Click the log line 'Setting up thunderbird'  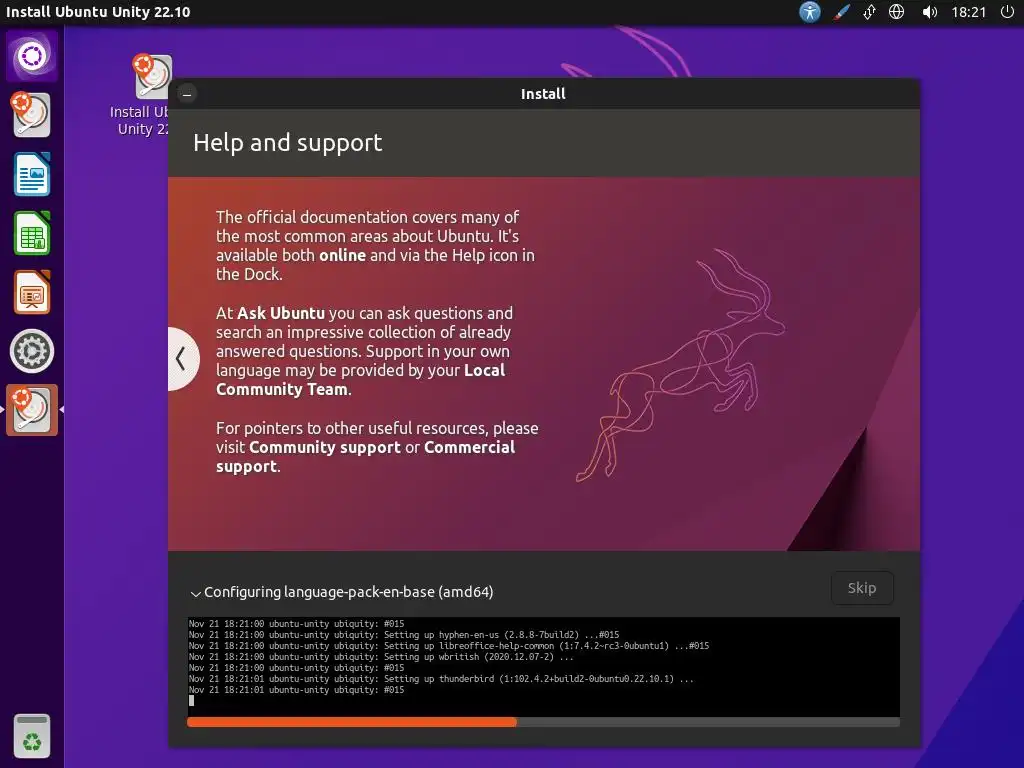click(x=441, y=679)
